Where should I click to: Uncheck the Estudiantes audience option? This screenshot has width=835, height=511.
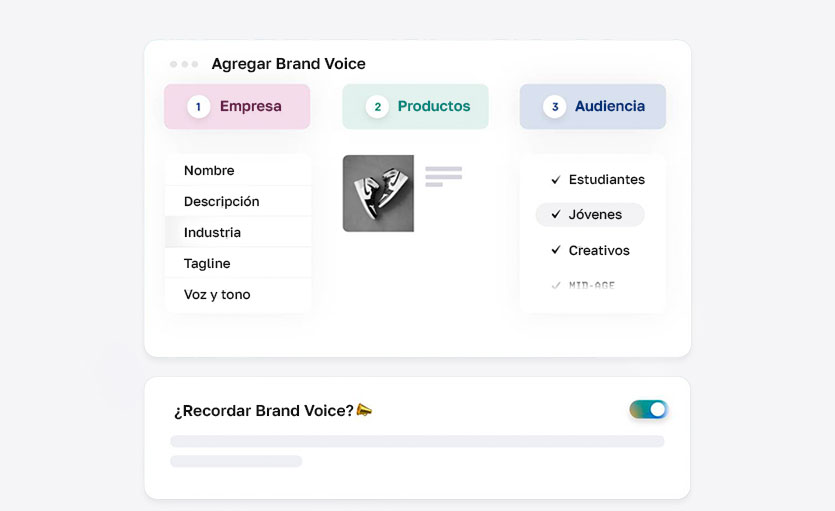556,180
